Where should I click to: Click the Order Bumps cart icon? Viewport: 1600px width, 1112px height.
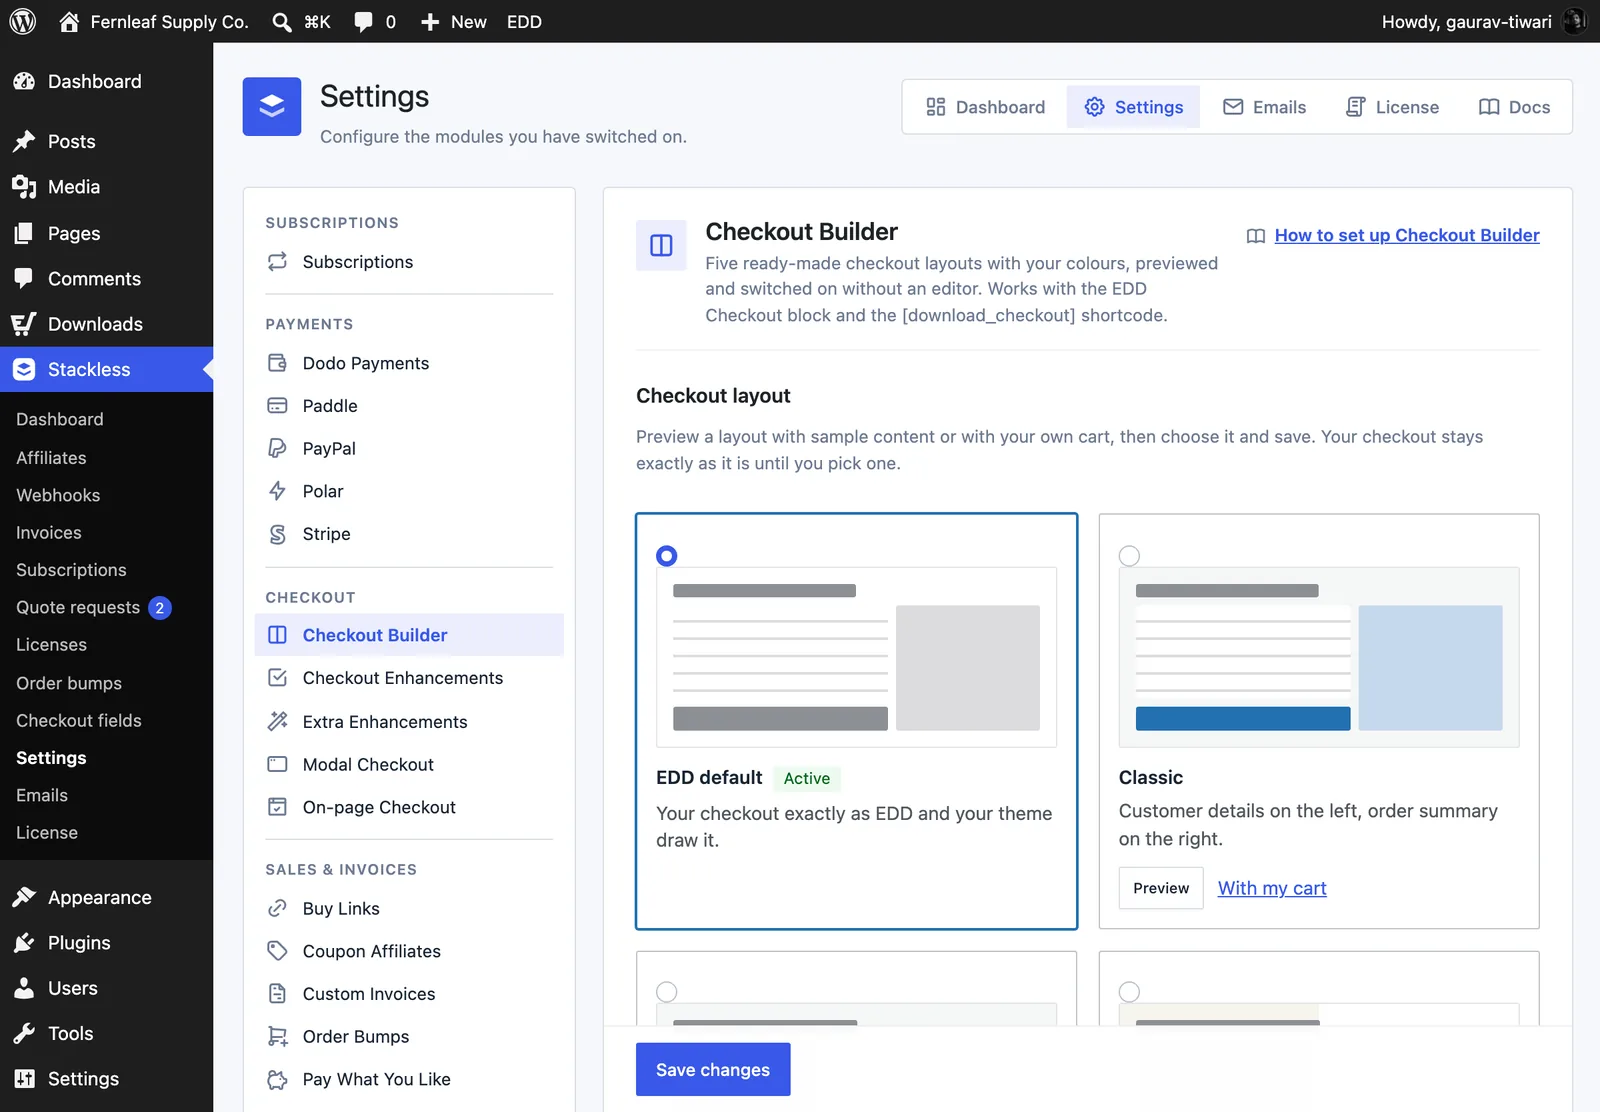[277, 1036]
